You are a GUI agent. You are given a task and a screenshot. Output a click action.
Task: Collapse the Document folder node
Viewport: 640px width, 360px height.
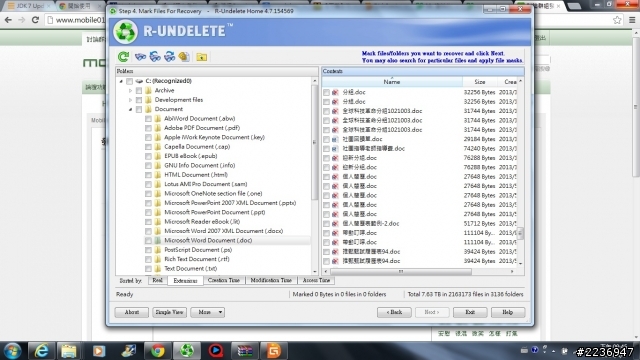130,109
